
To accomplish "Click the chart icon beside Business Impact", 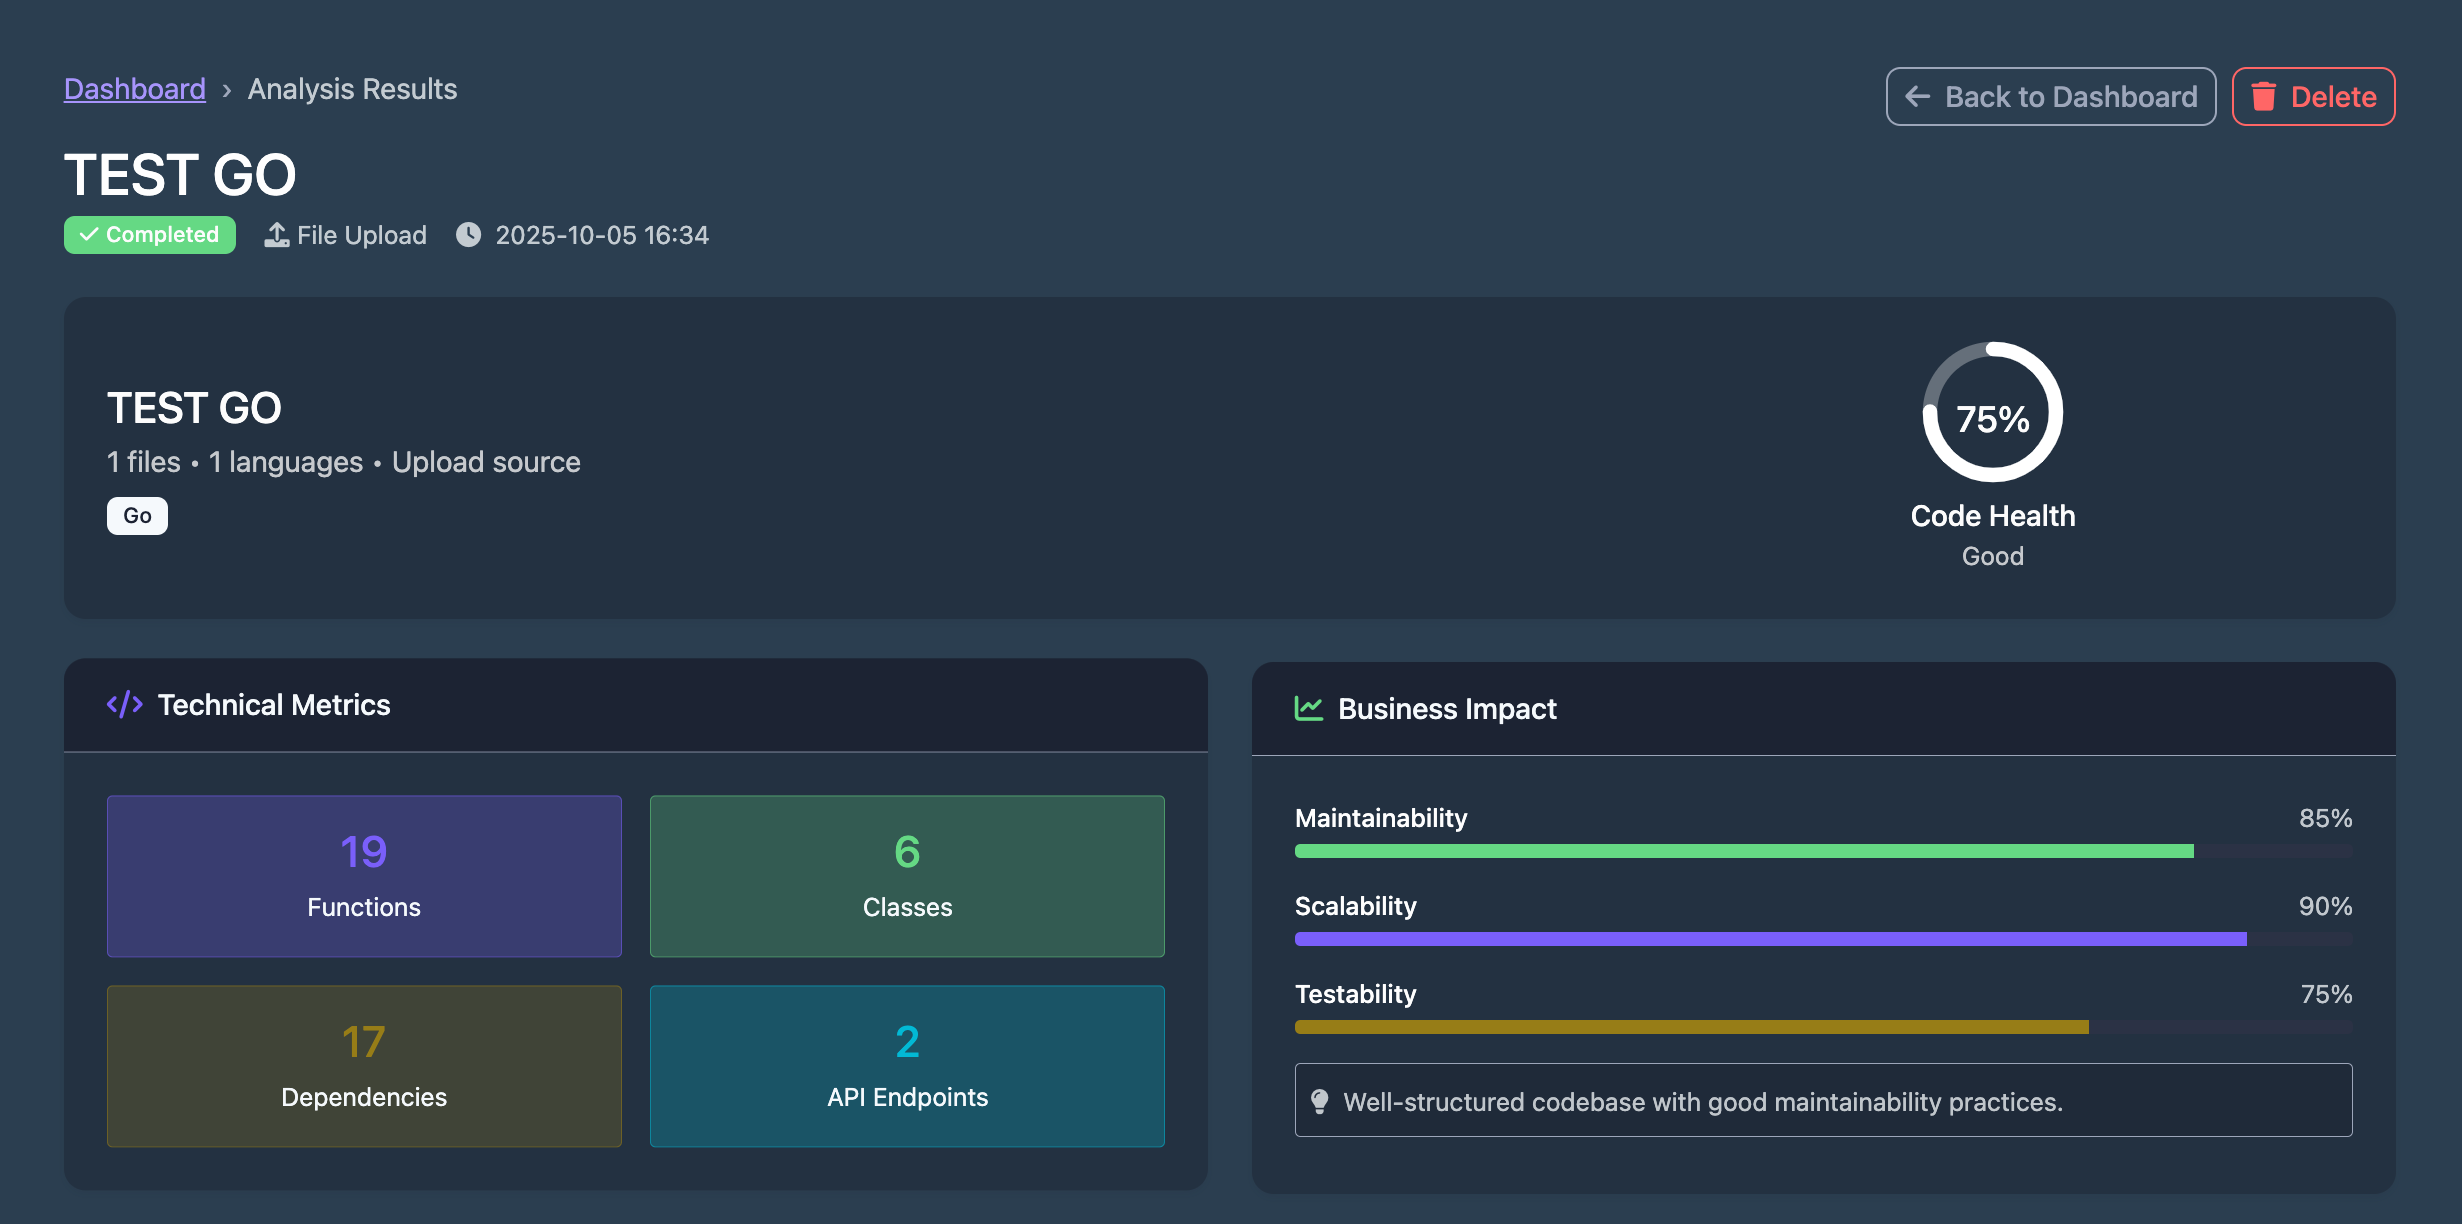I will (x=1308, y=708).
